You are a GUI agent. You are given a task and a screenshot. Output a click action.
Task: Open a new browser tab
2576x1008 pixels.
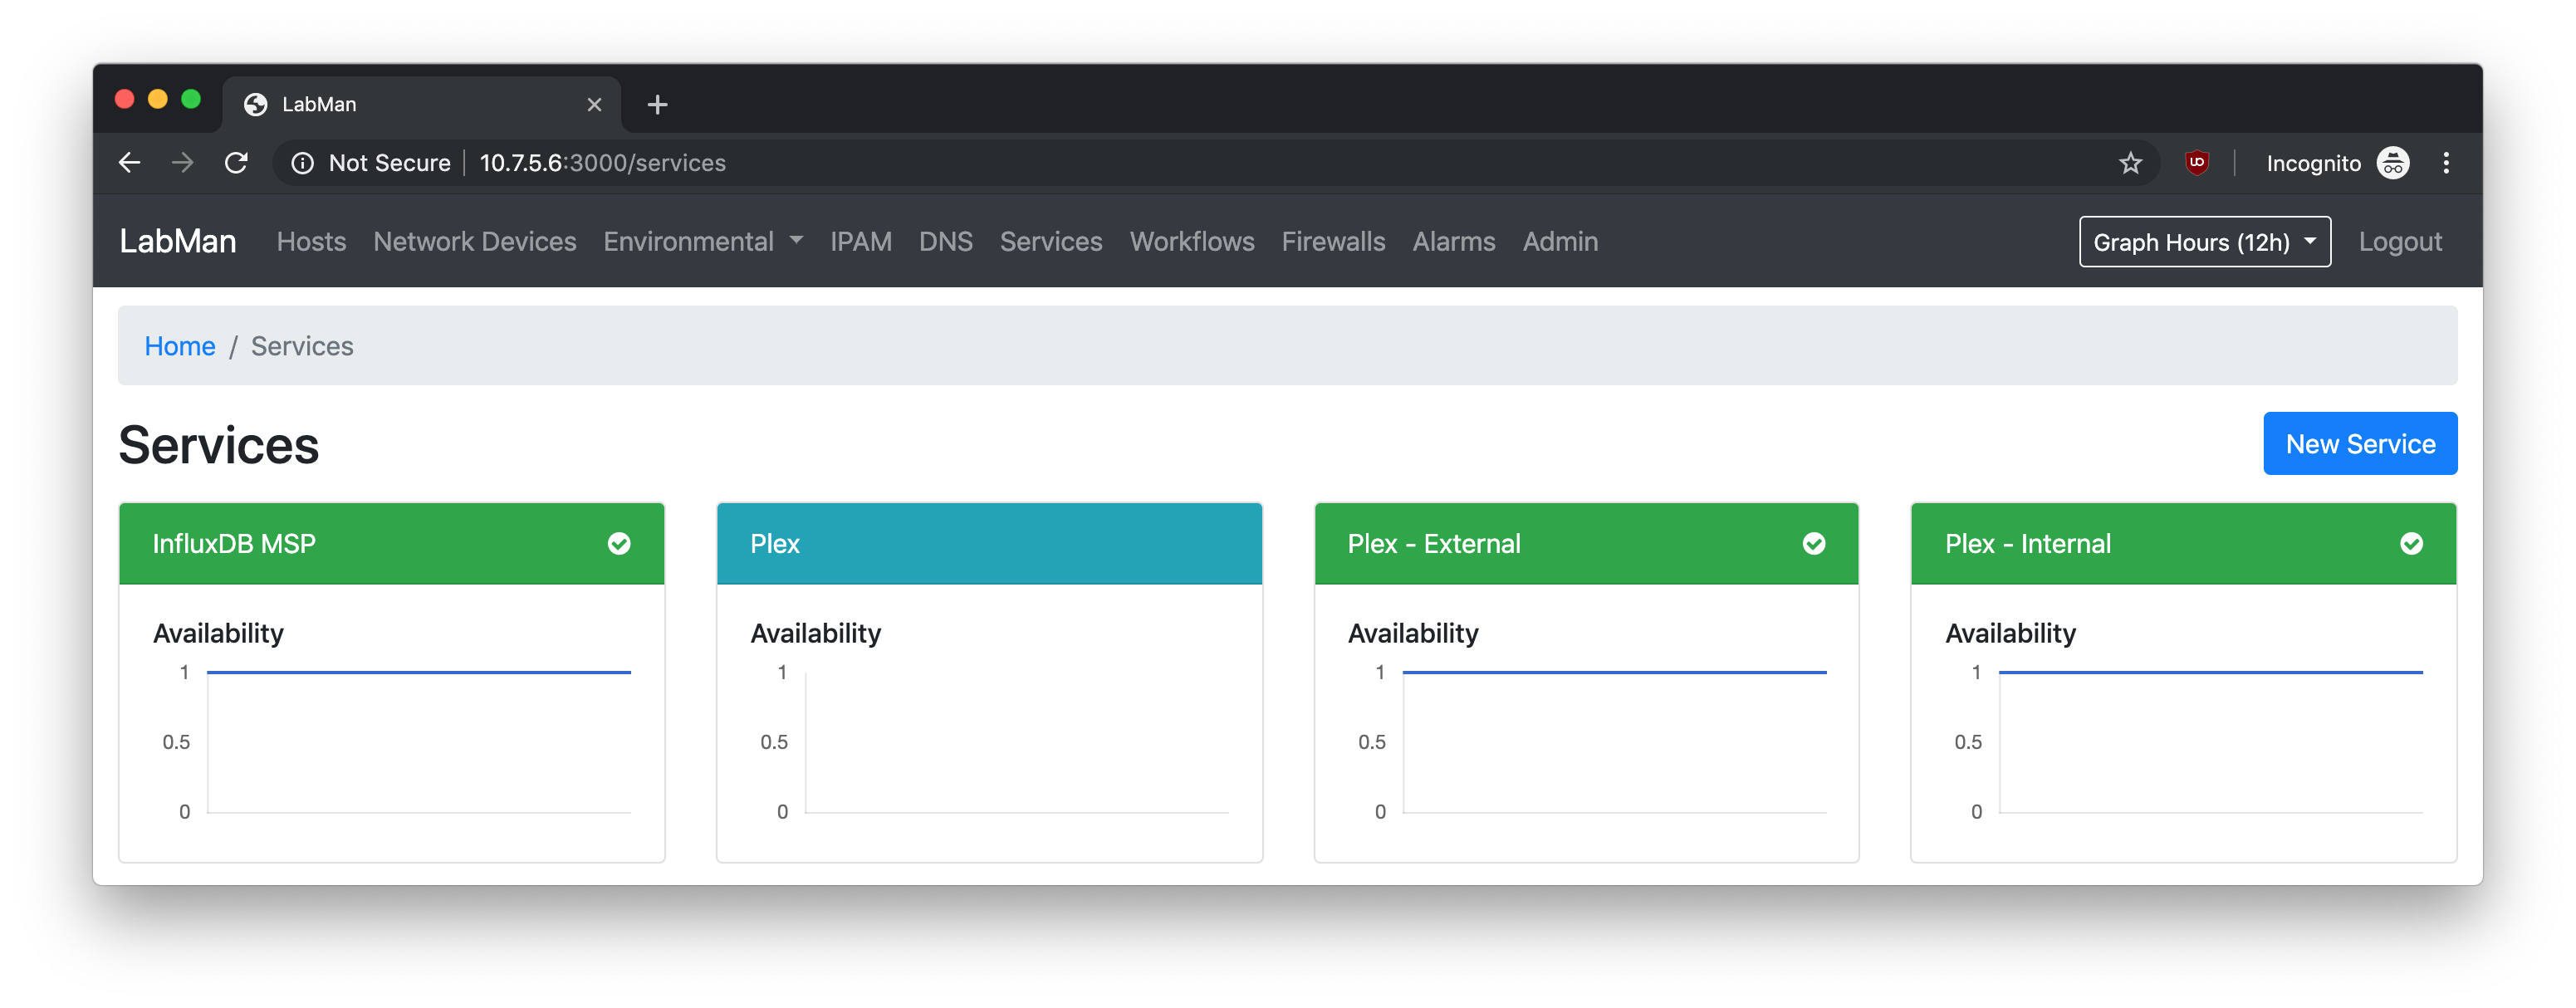click(x=657, y=104)
